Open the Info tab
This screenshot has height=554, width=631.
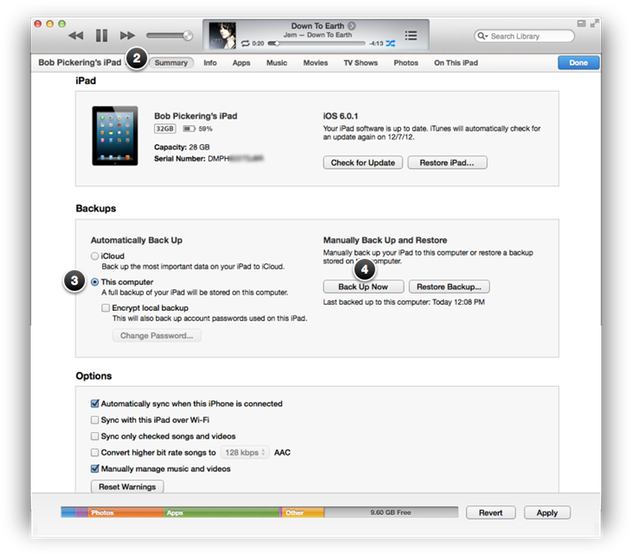coord(210,63)
